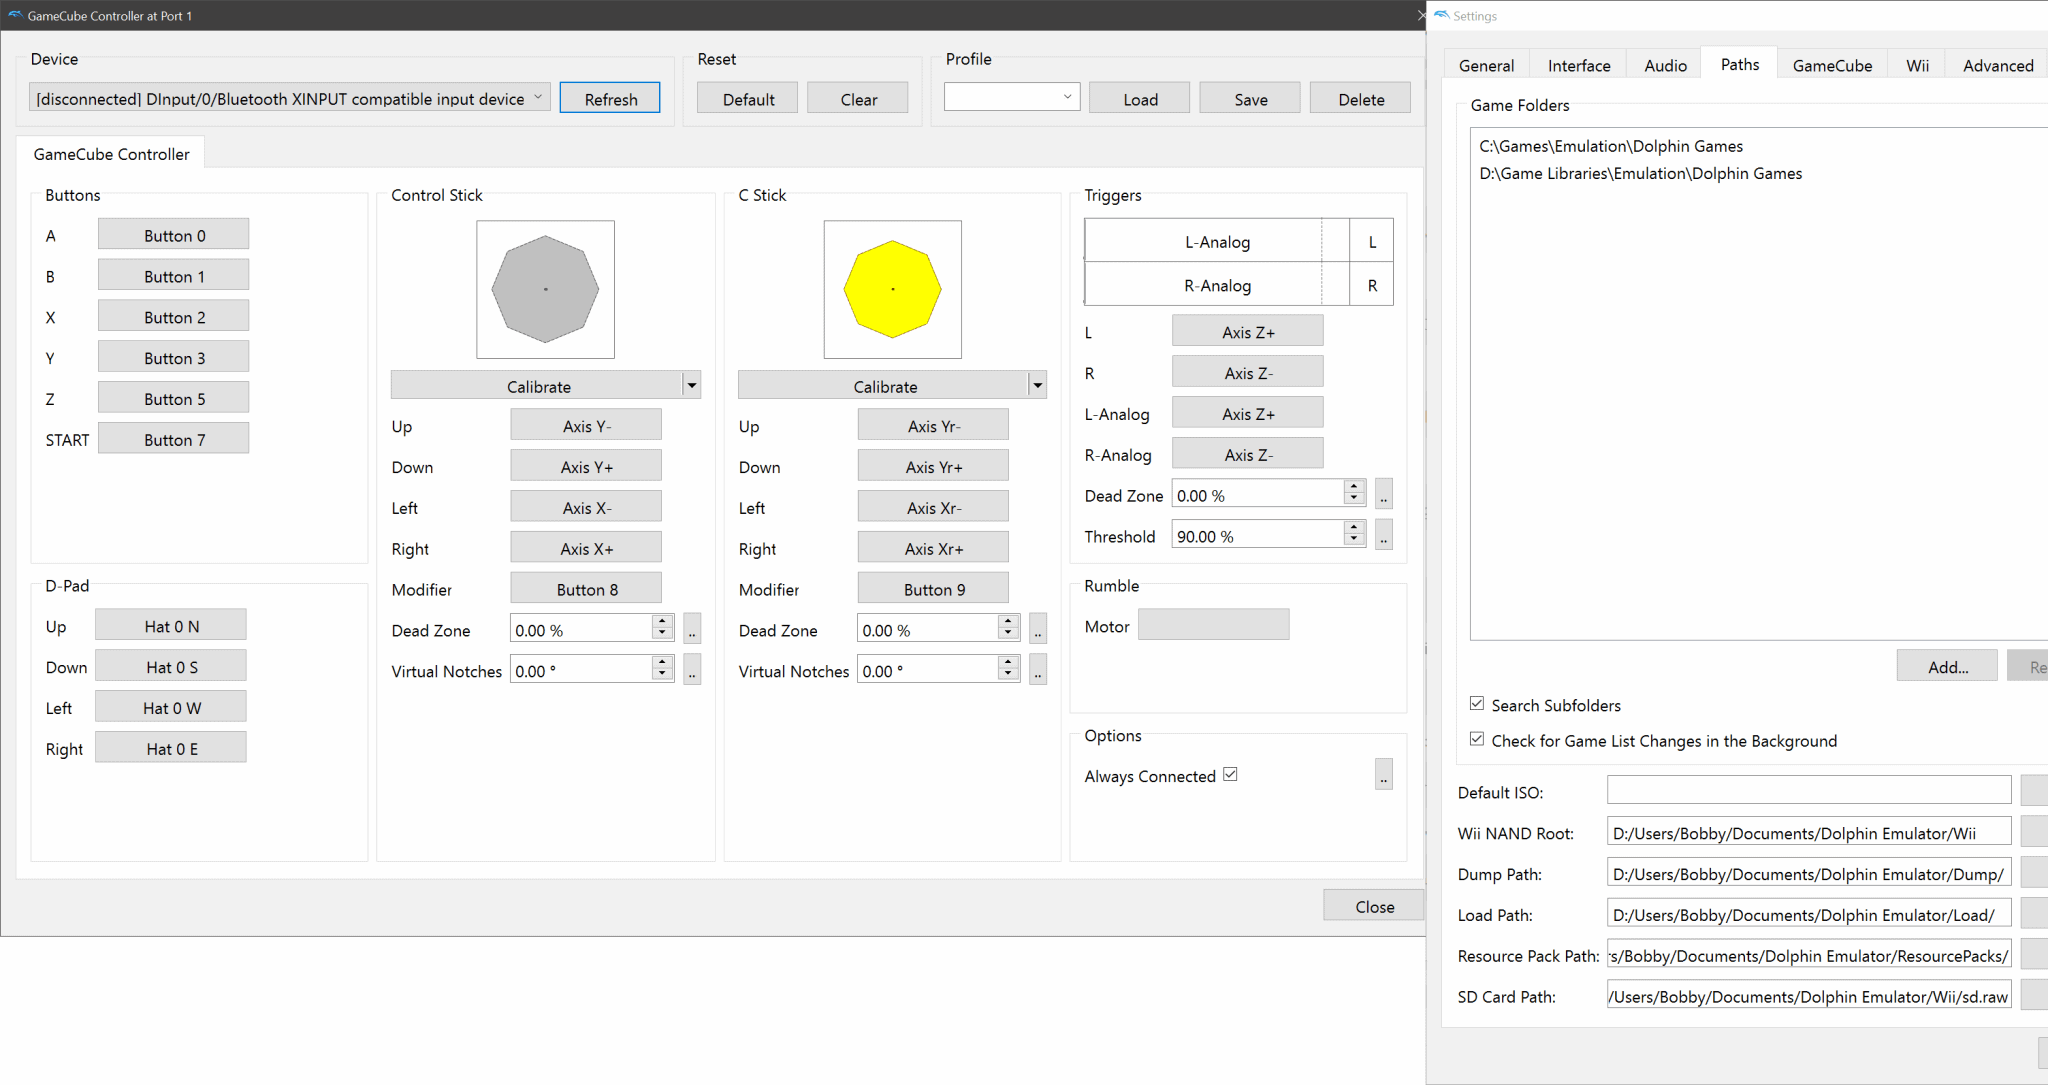Click the Always Connected '..' options button
2048x1085 pixels.
tap(1383, 776)
